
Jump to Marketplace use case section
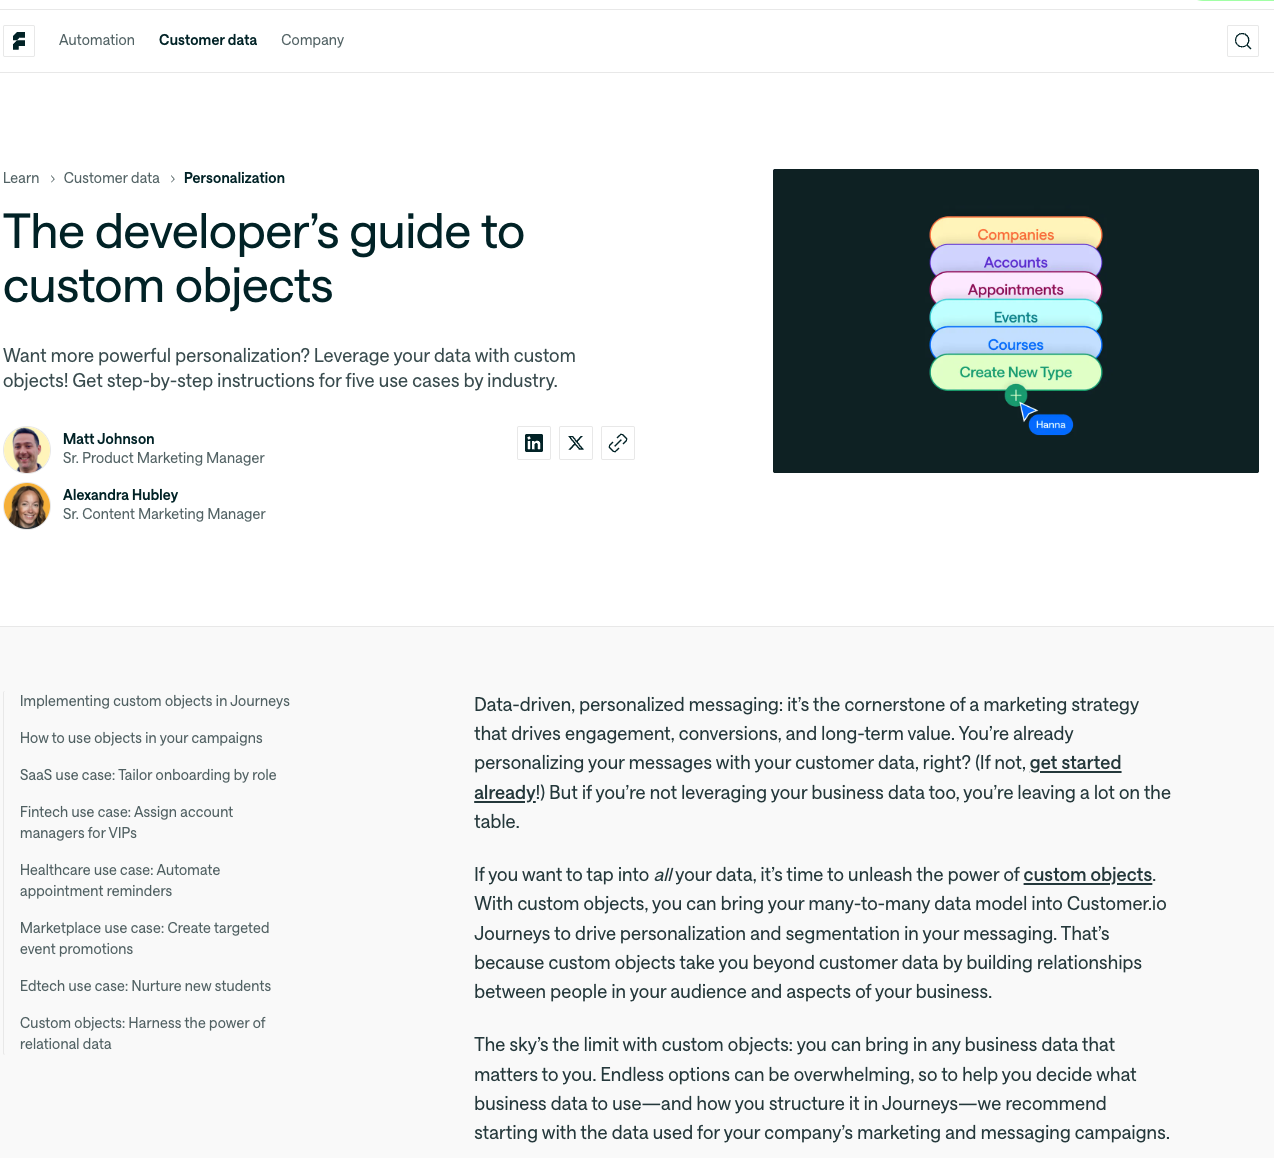145,938
